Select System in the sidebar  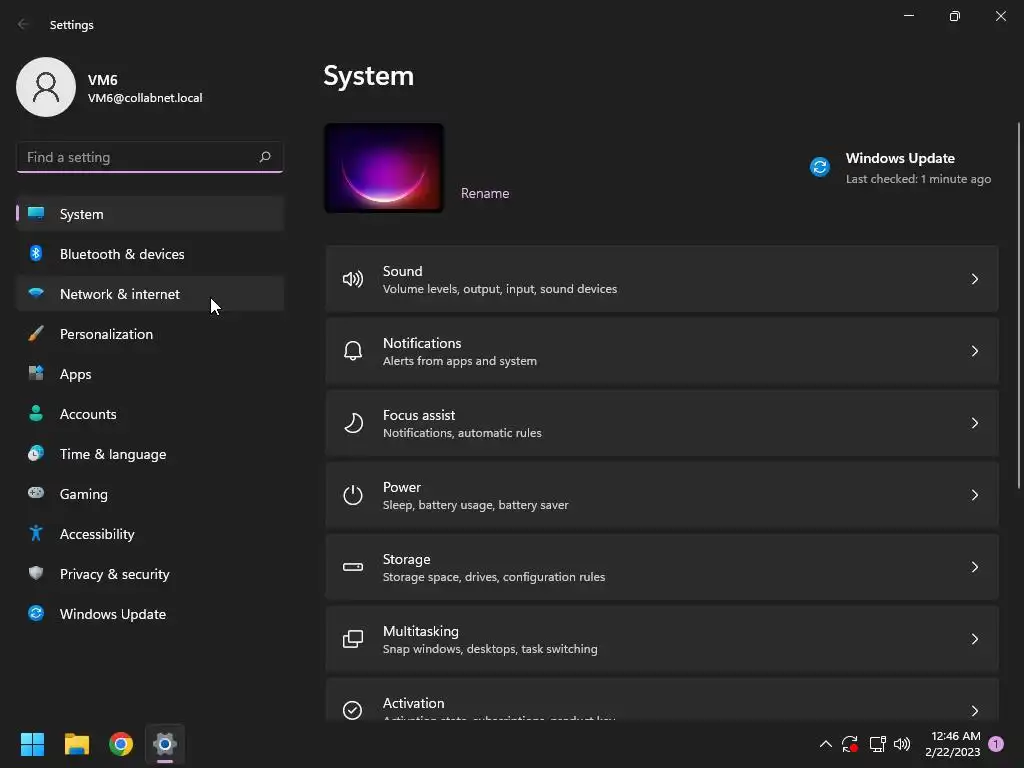[150, 214]
